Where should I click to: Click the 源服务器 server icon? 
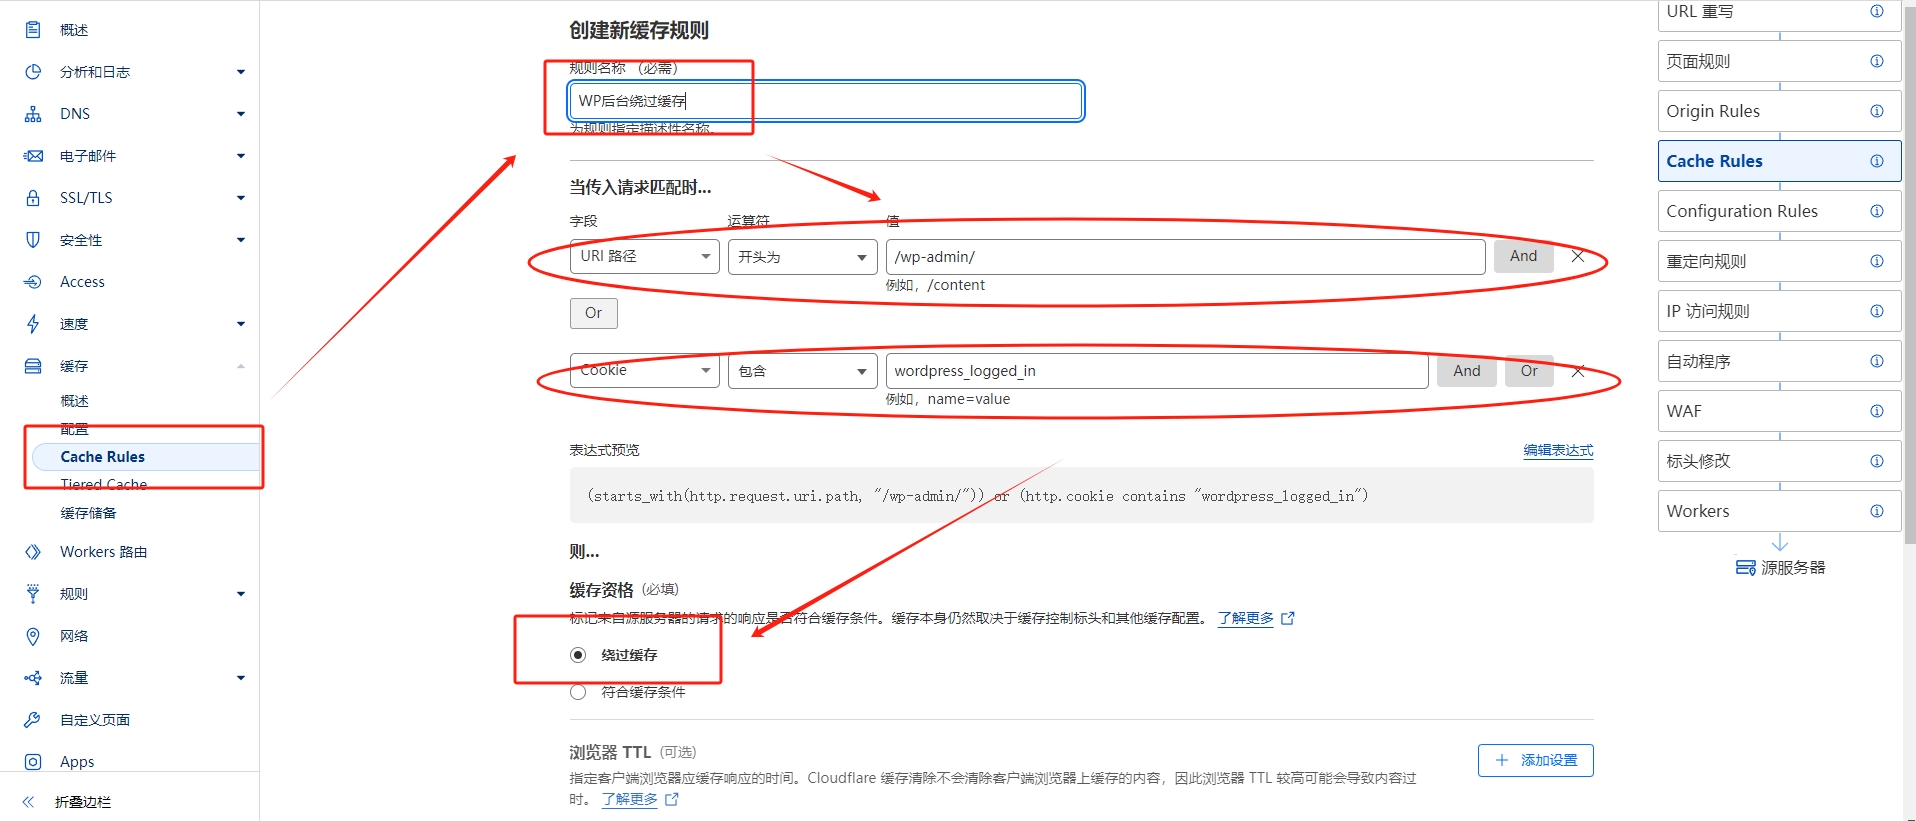1746,568
